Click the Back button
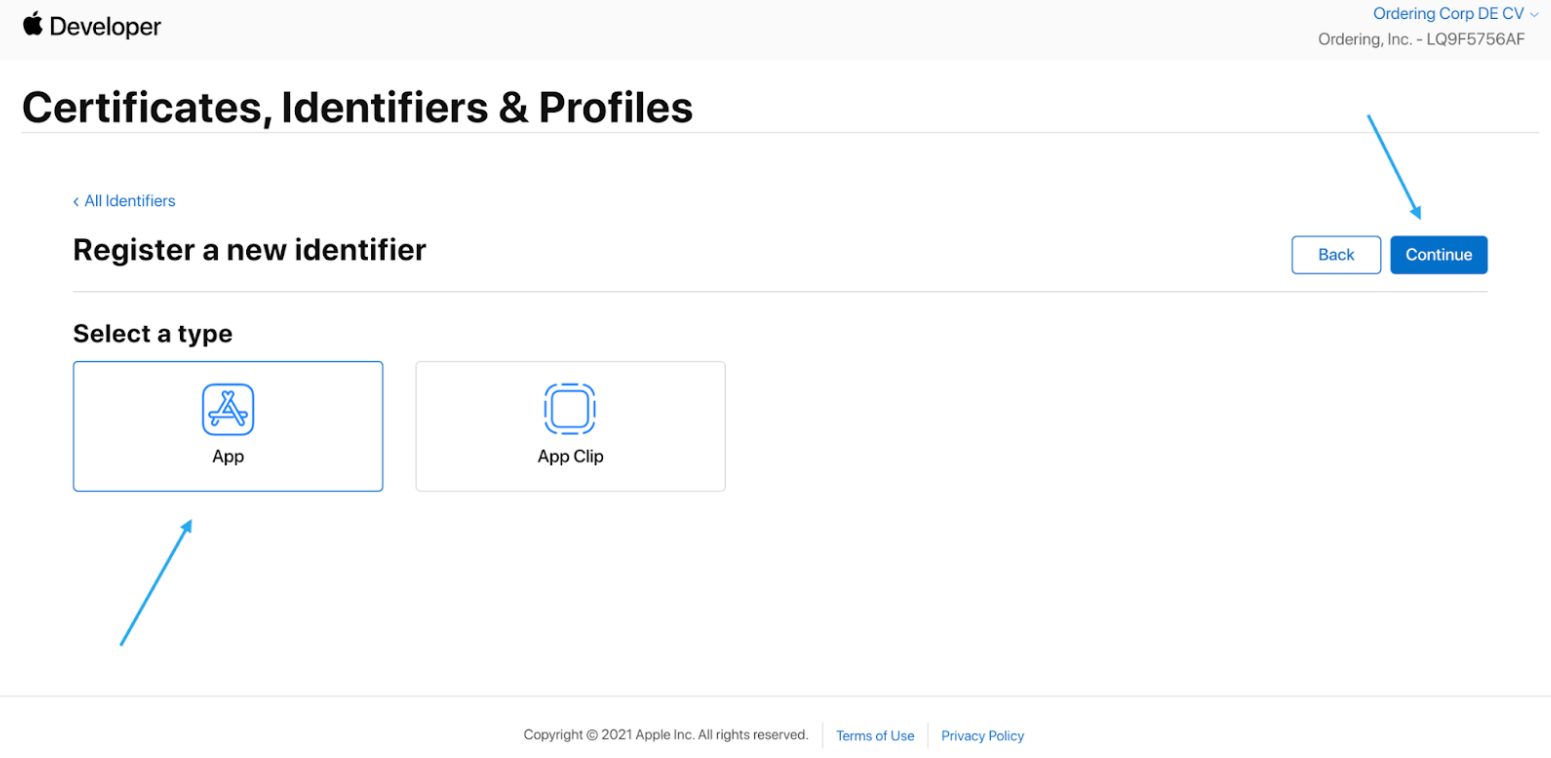Image resolution: width=1551 pixels, height=758 pixels. tap(1336, 255)
